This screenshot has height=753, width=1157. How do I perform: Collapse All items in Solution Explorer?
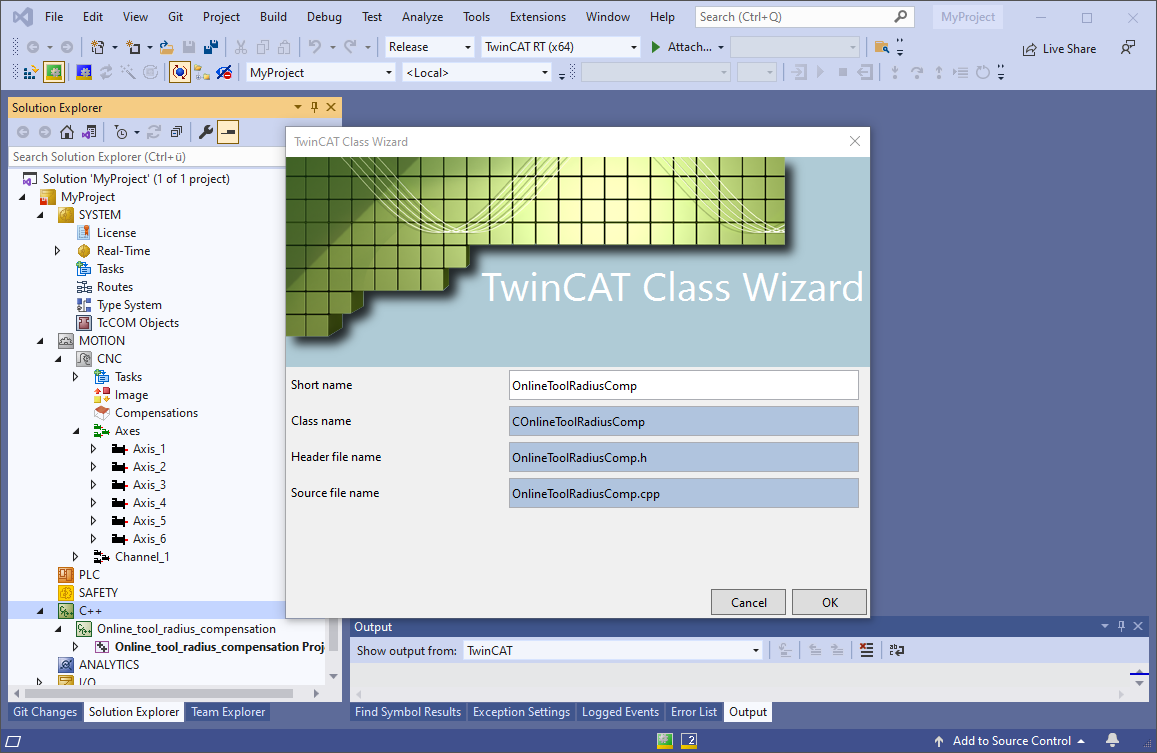(177, 131)
